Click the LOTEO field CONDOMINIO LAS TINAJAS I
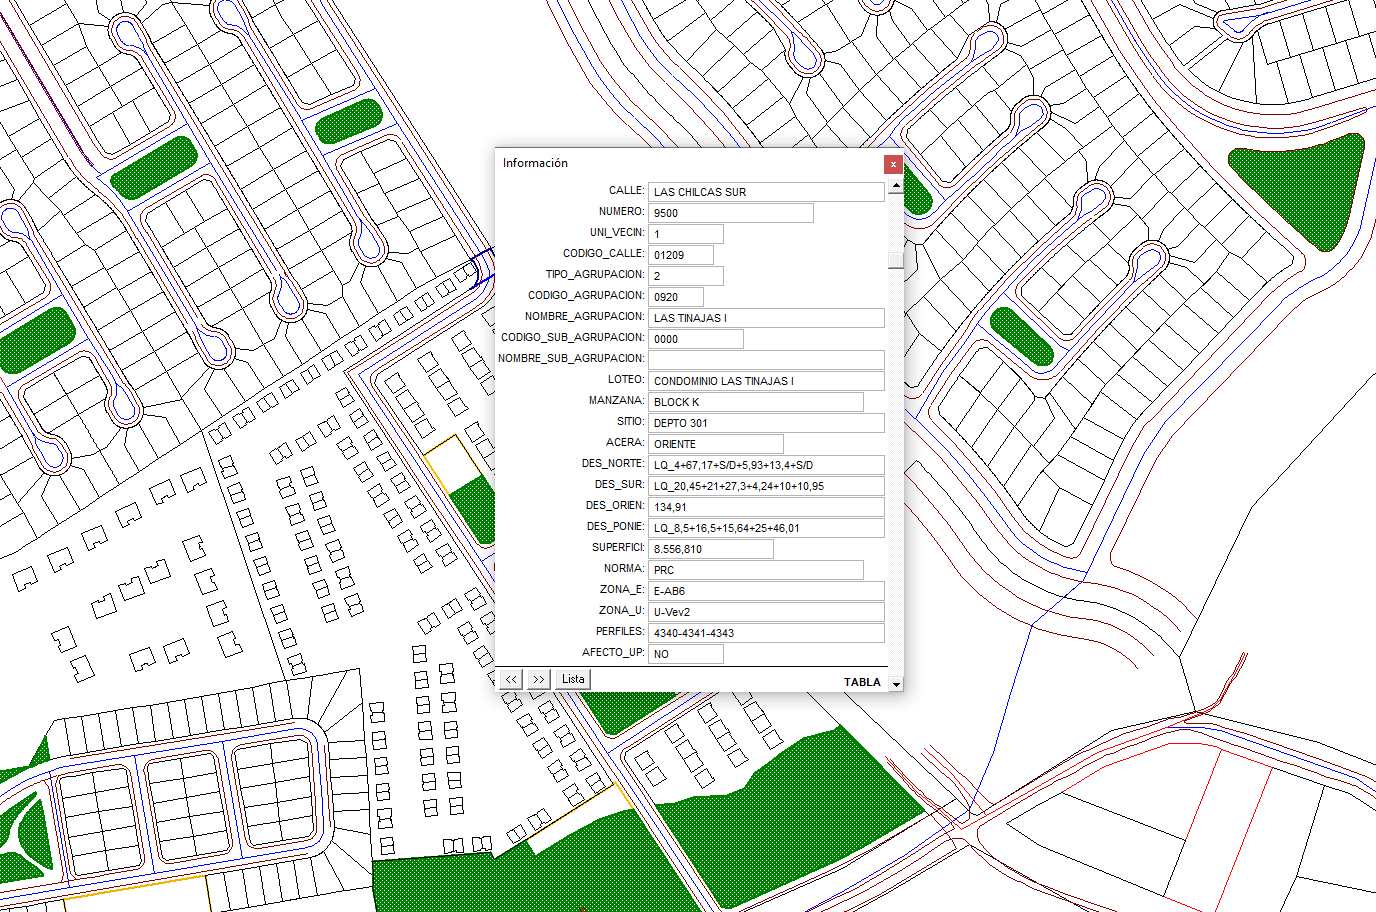 click(x=765, y=381)
